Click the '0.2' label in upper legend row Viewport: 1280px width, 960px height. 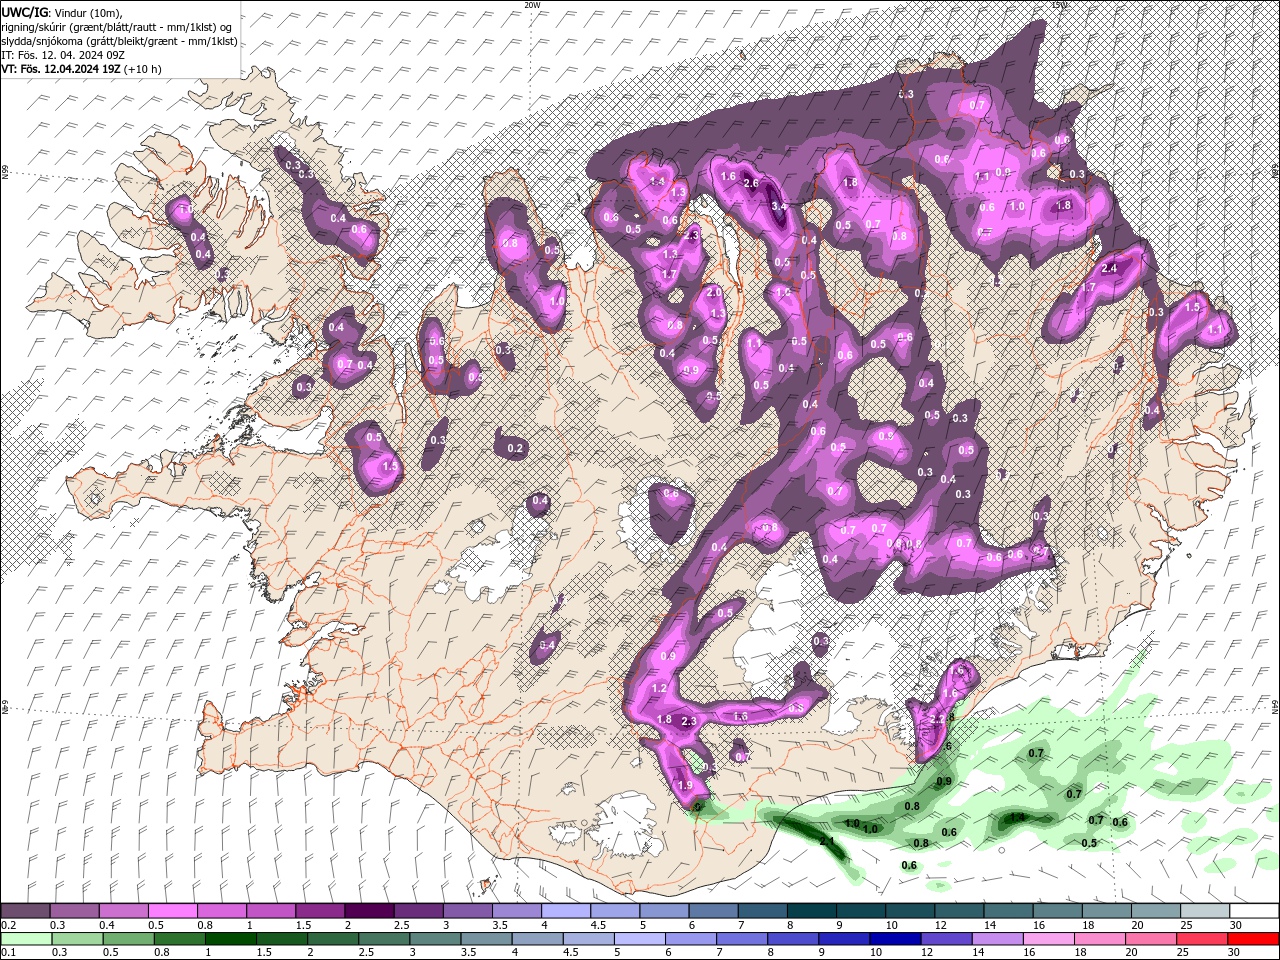[x=9, y=926]
